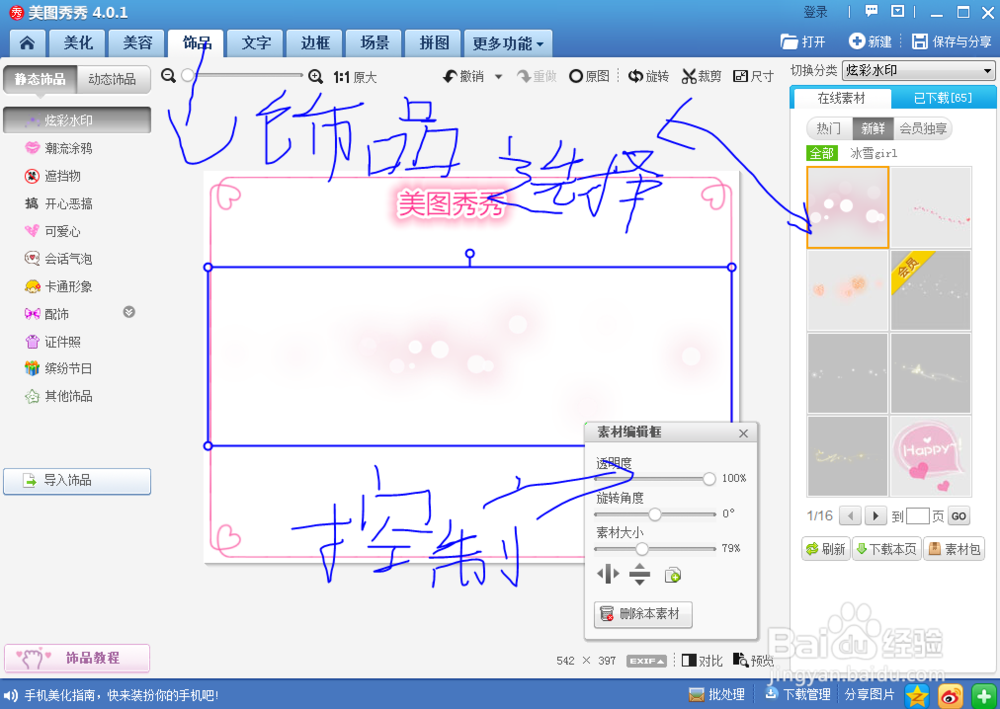Select the 热门 filter
The width and height of the screenshot is (1000, 709).
click(829, 129)
